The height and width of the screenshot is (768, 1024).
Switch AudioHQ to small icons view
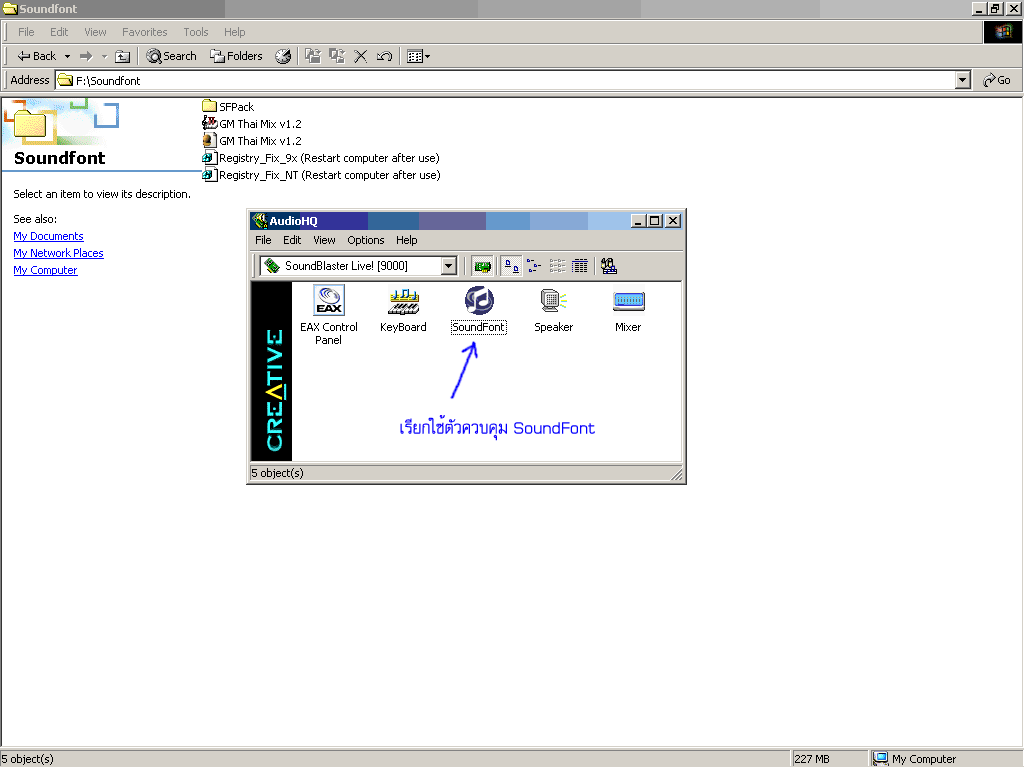click(x=534, y=266)
